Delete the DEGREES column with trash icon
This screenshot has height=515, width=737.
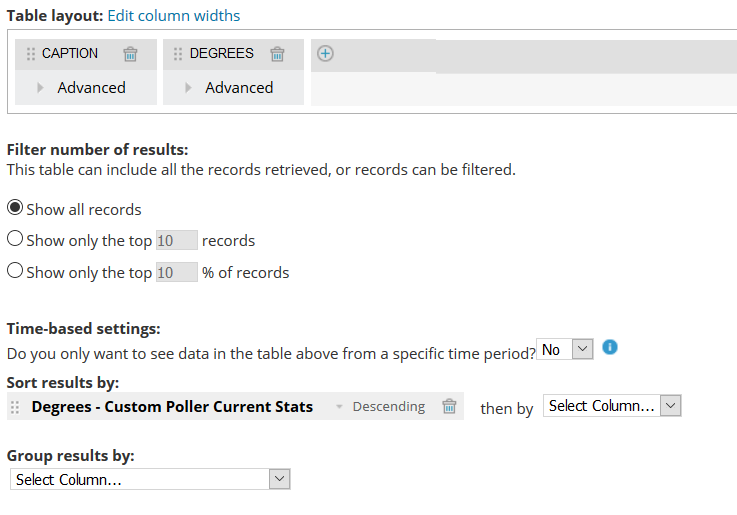278,54
